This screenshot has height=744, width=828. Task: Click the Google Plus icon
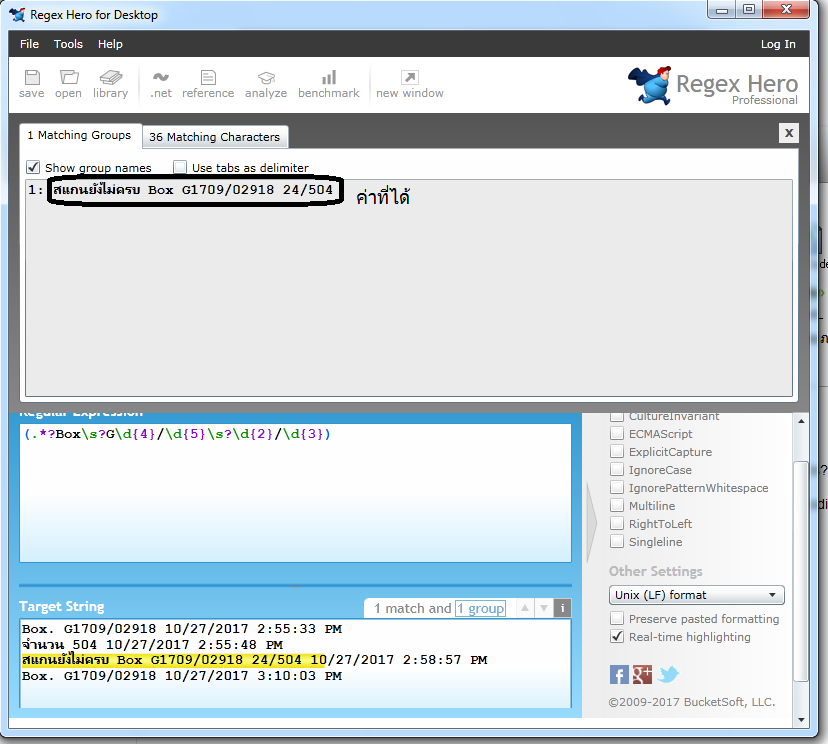click(642, 674)
